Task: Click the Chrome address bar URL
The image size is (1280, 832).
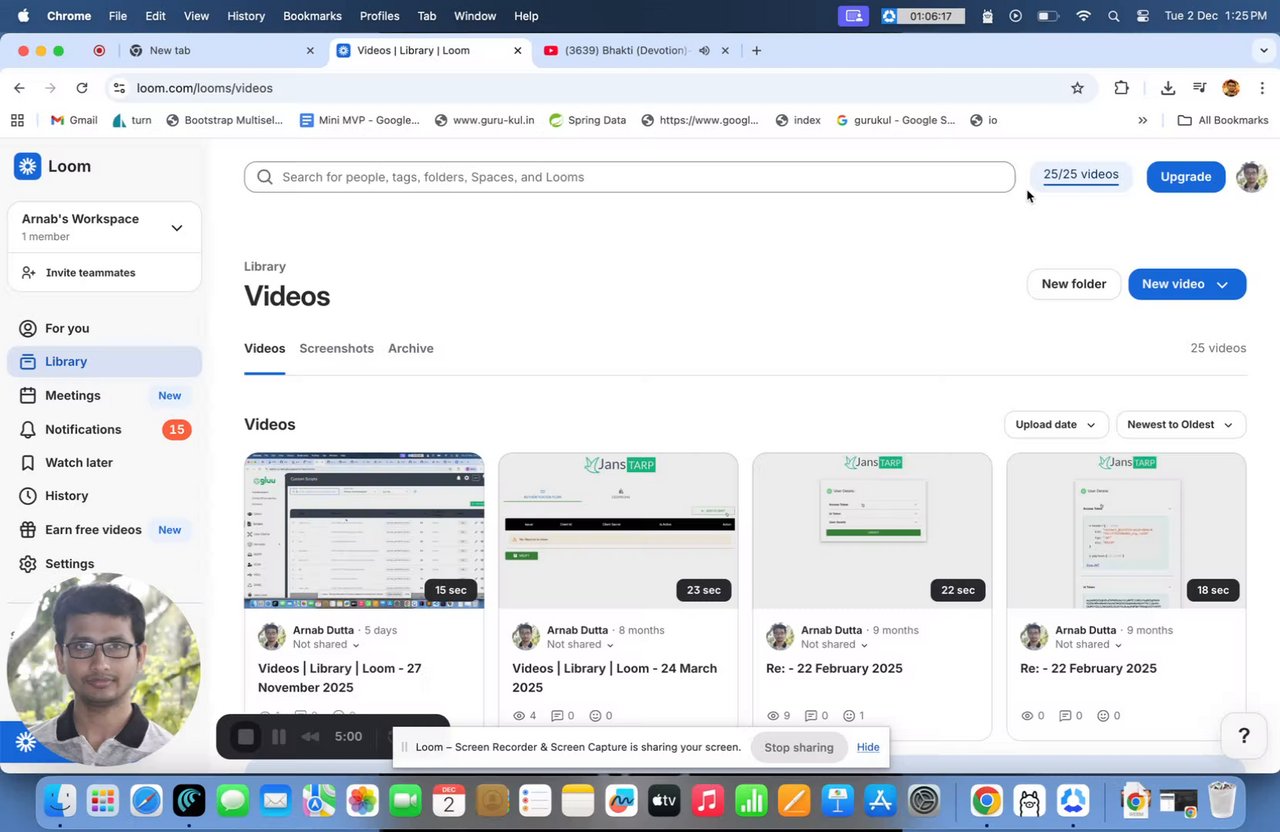Action: (x=205, y=88)
